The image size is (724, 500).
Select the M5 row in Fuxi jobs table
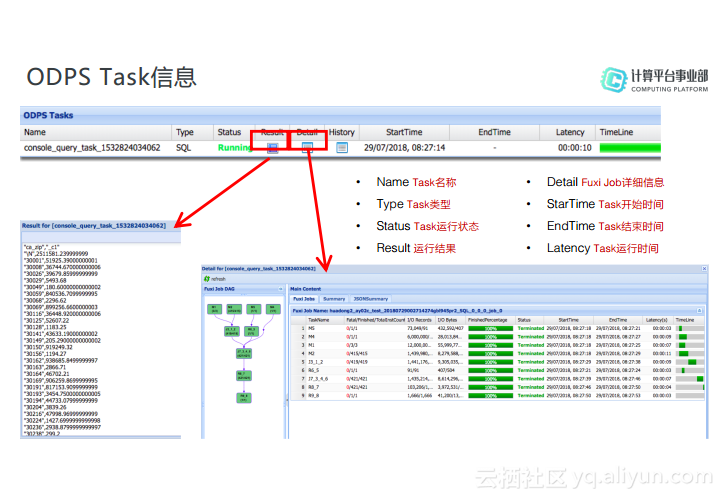497,329
